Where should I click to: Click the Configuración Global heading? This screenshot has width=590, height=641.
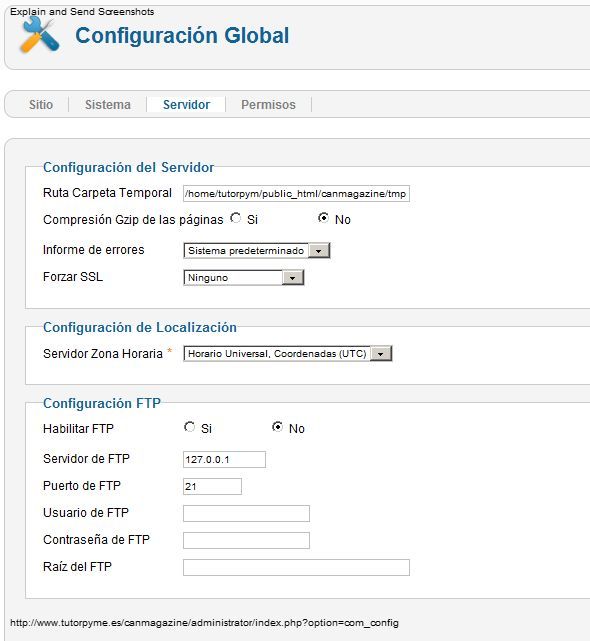coord(182,36)
